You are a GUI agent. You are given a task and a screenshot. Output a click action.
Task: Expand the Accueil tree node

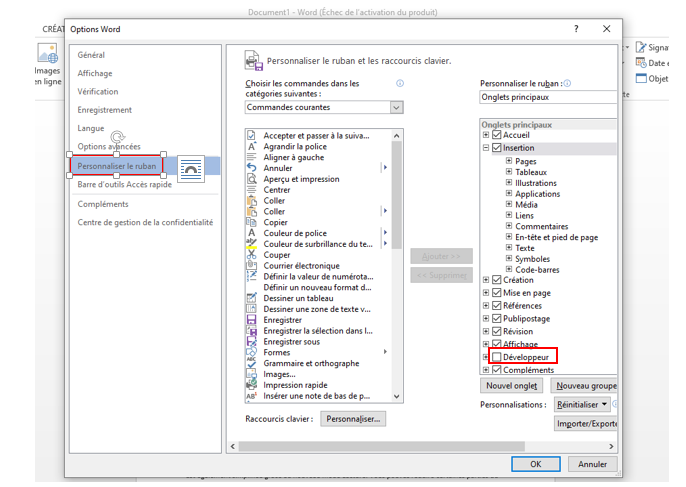(486, 135)
